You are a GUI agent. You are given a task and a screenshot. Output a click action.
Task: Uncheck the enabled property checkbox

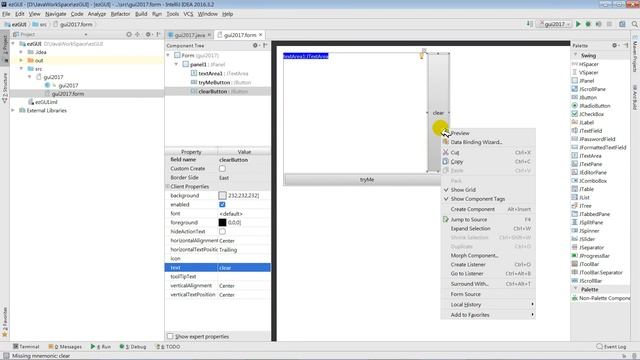click(x=222, y=204)
